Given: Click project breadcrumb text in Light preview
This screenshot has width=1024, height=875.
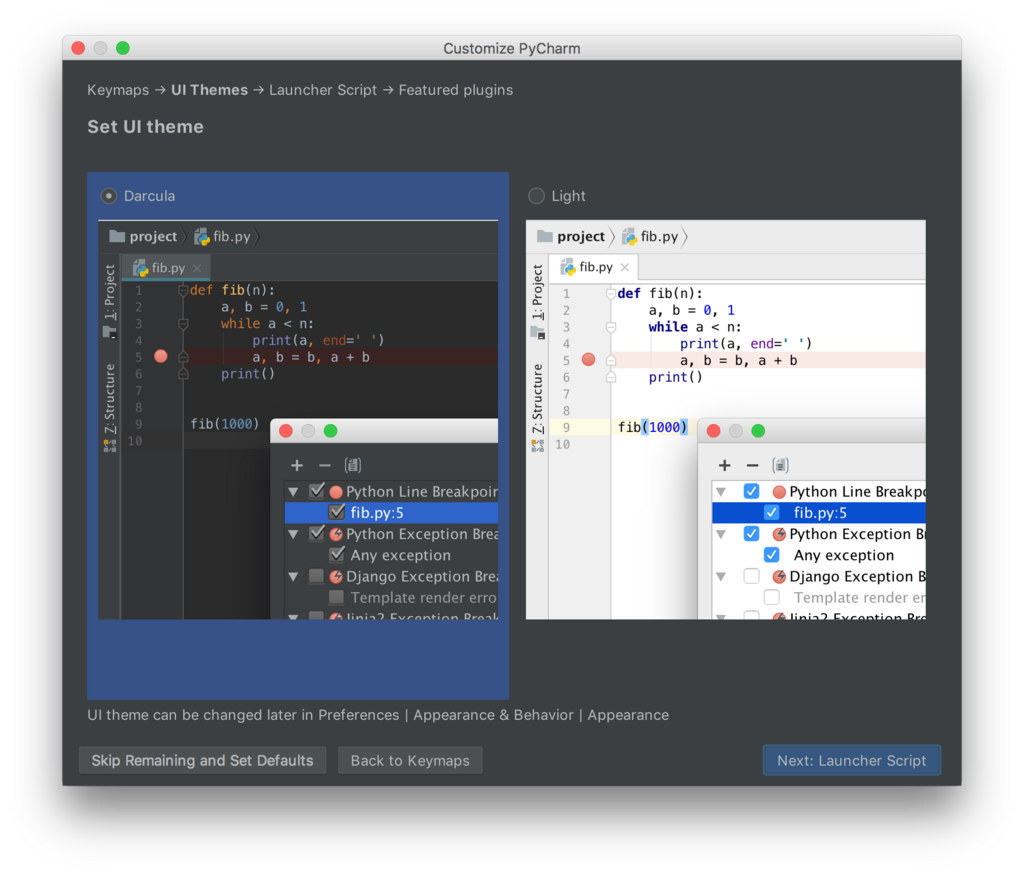Looking at the screenshot, I should (581, 236).
